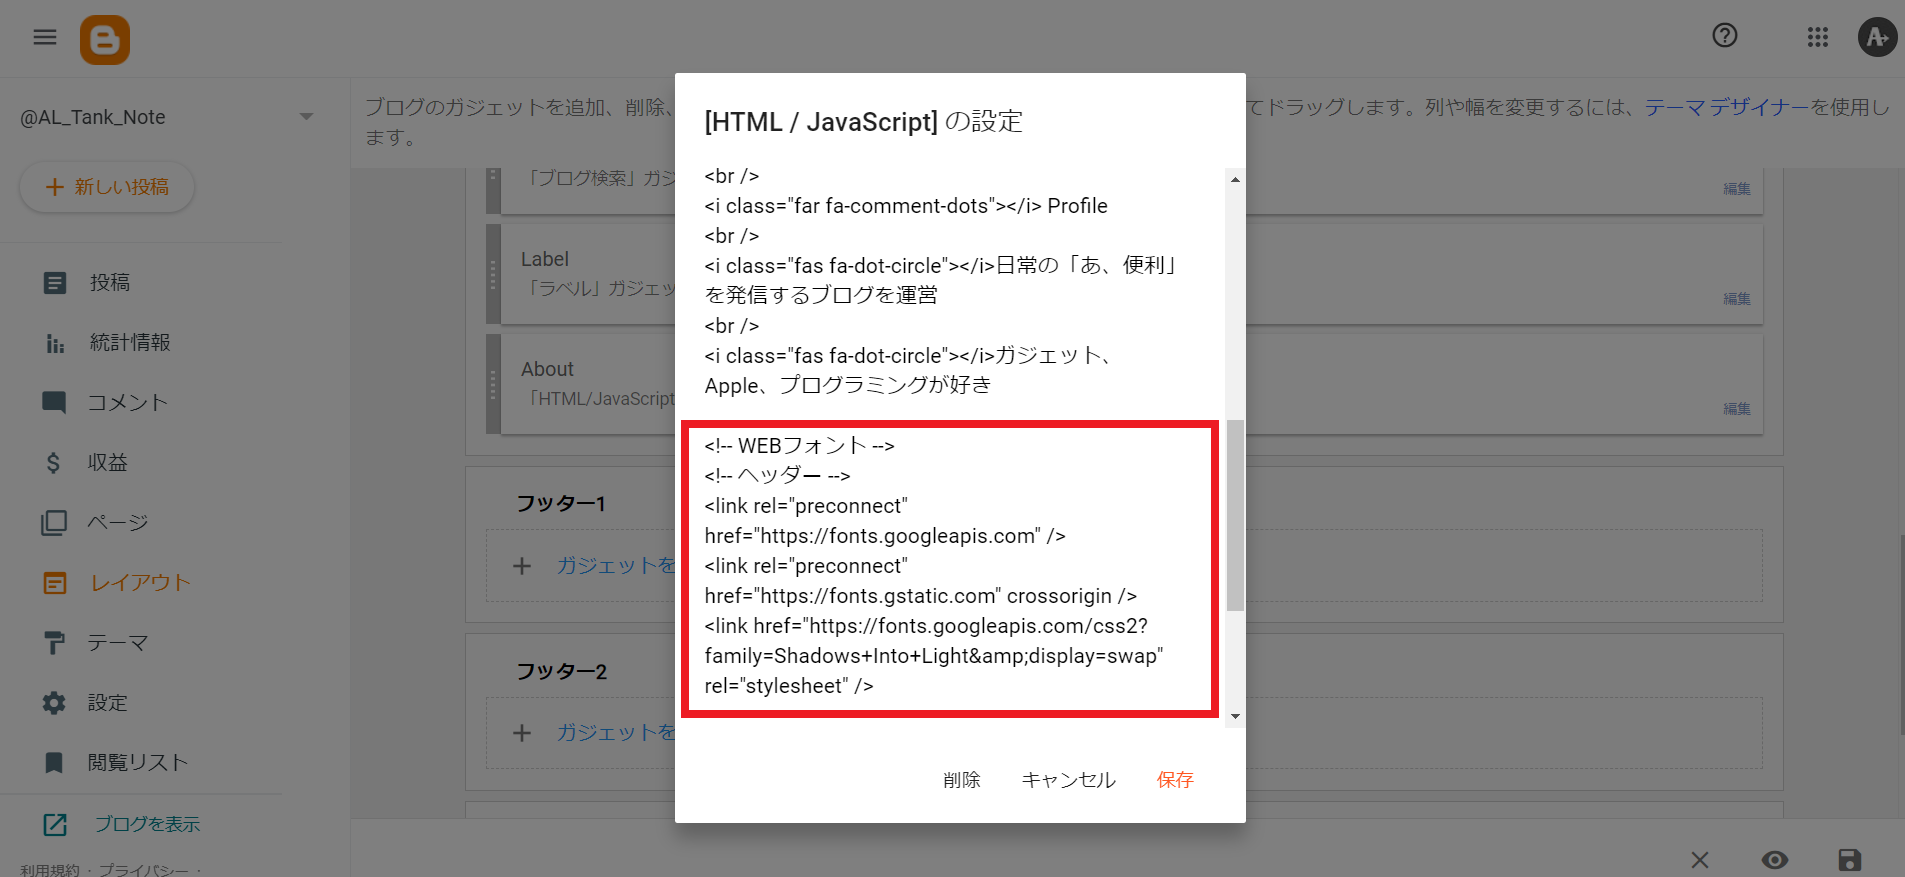The image size is (1905, 877).
Task: Open the 閲覧リスト reading list
Action: [138, 763]
